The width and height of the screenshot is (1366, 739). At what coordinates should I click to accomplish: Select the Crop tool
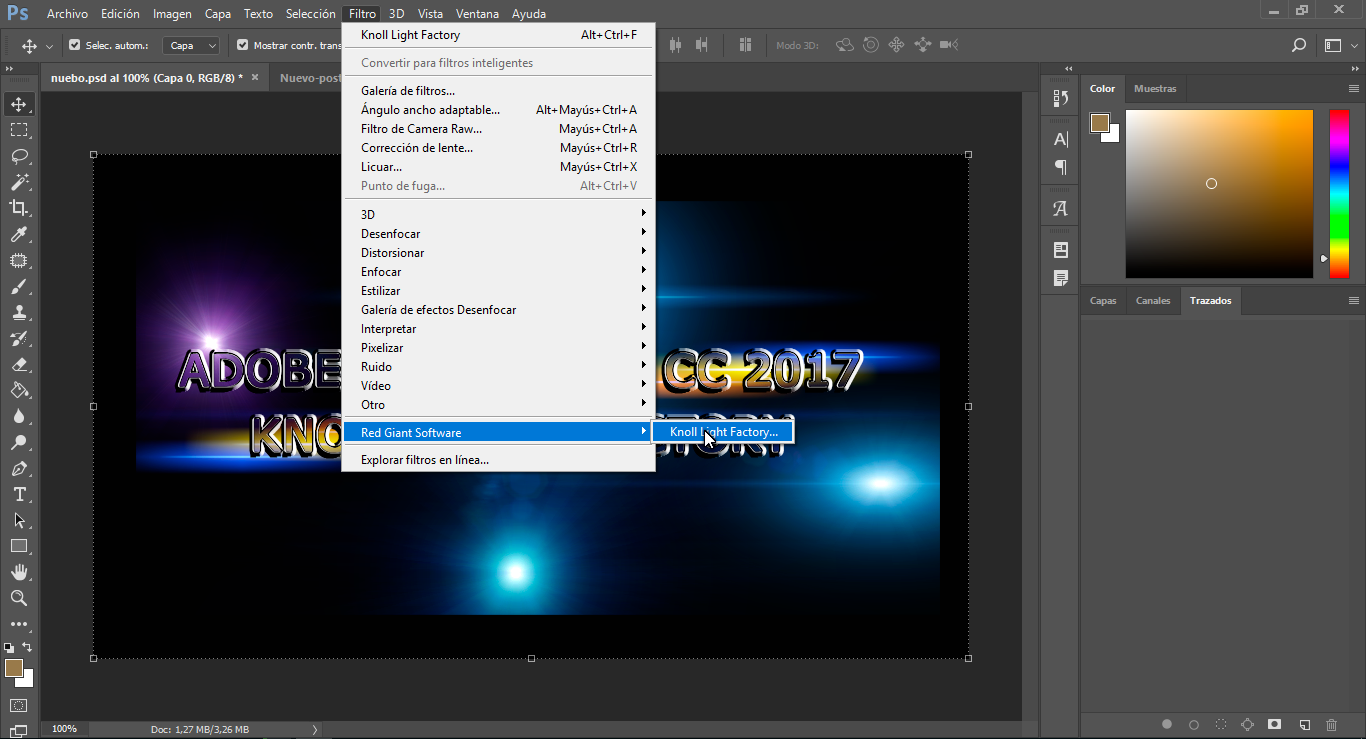19,208
